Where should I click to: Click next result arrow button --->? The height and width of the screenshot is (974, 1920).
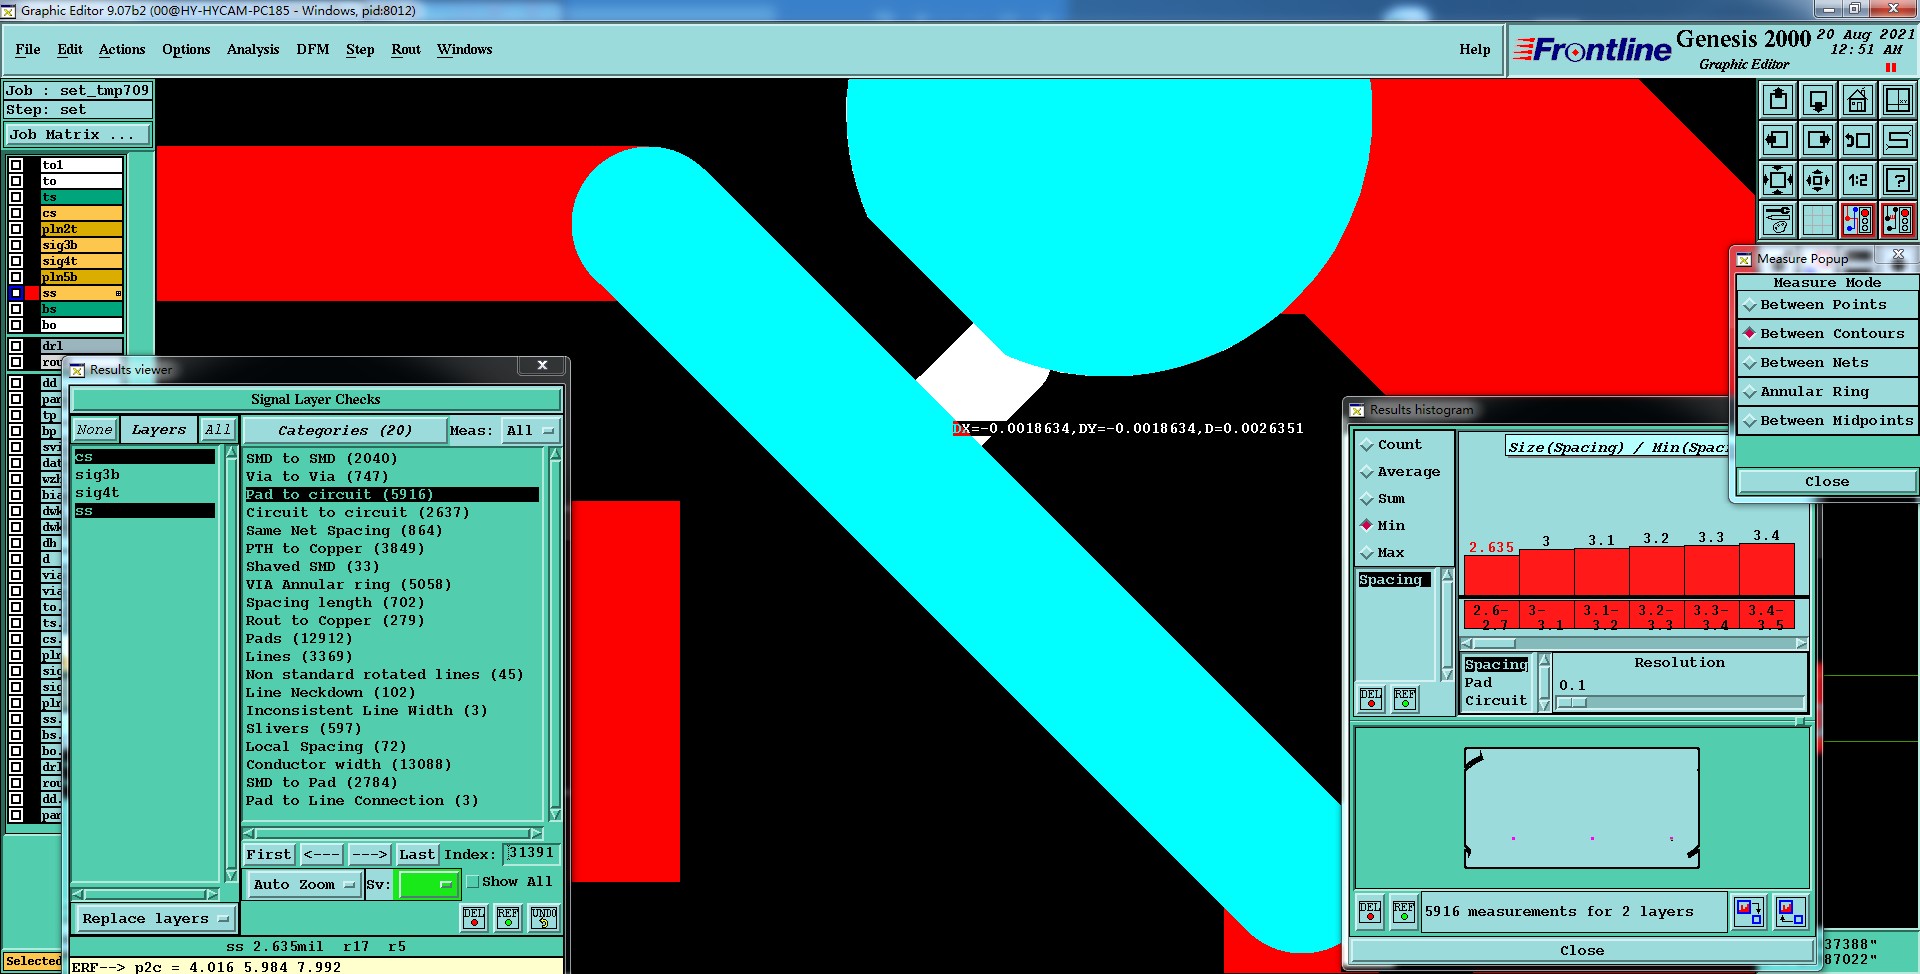[x=369, y=855]
